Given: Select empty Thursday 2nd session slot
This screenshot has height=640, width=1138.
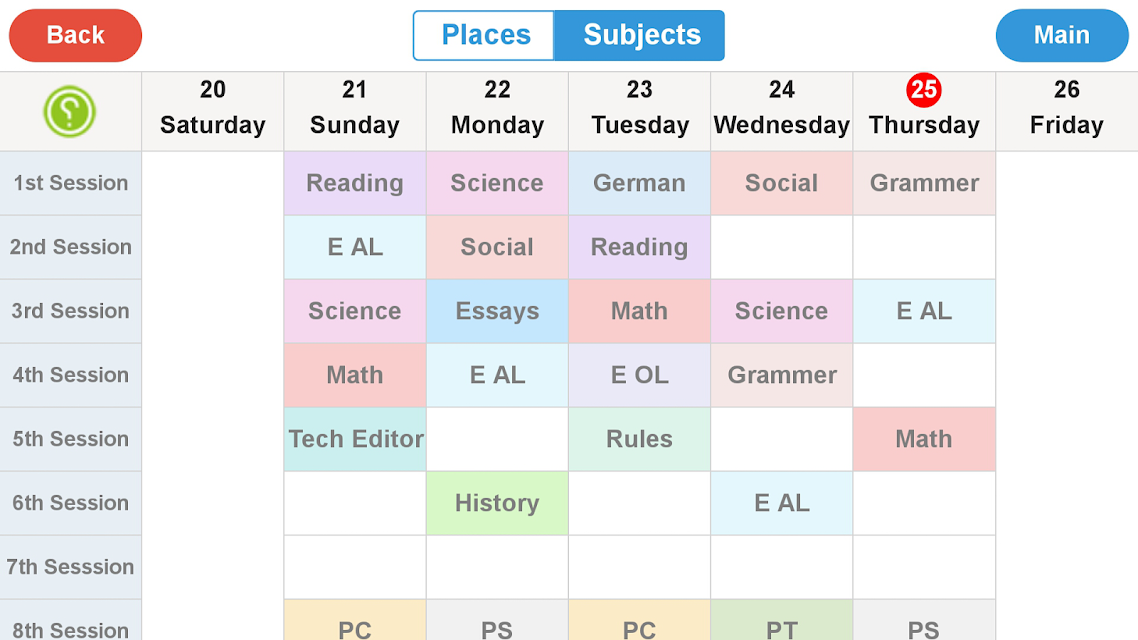Looking at the screenshot, I should [924, 247].
